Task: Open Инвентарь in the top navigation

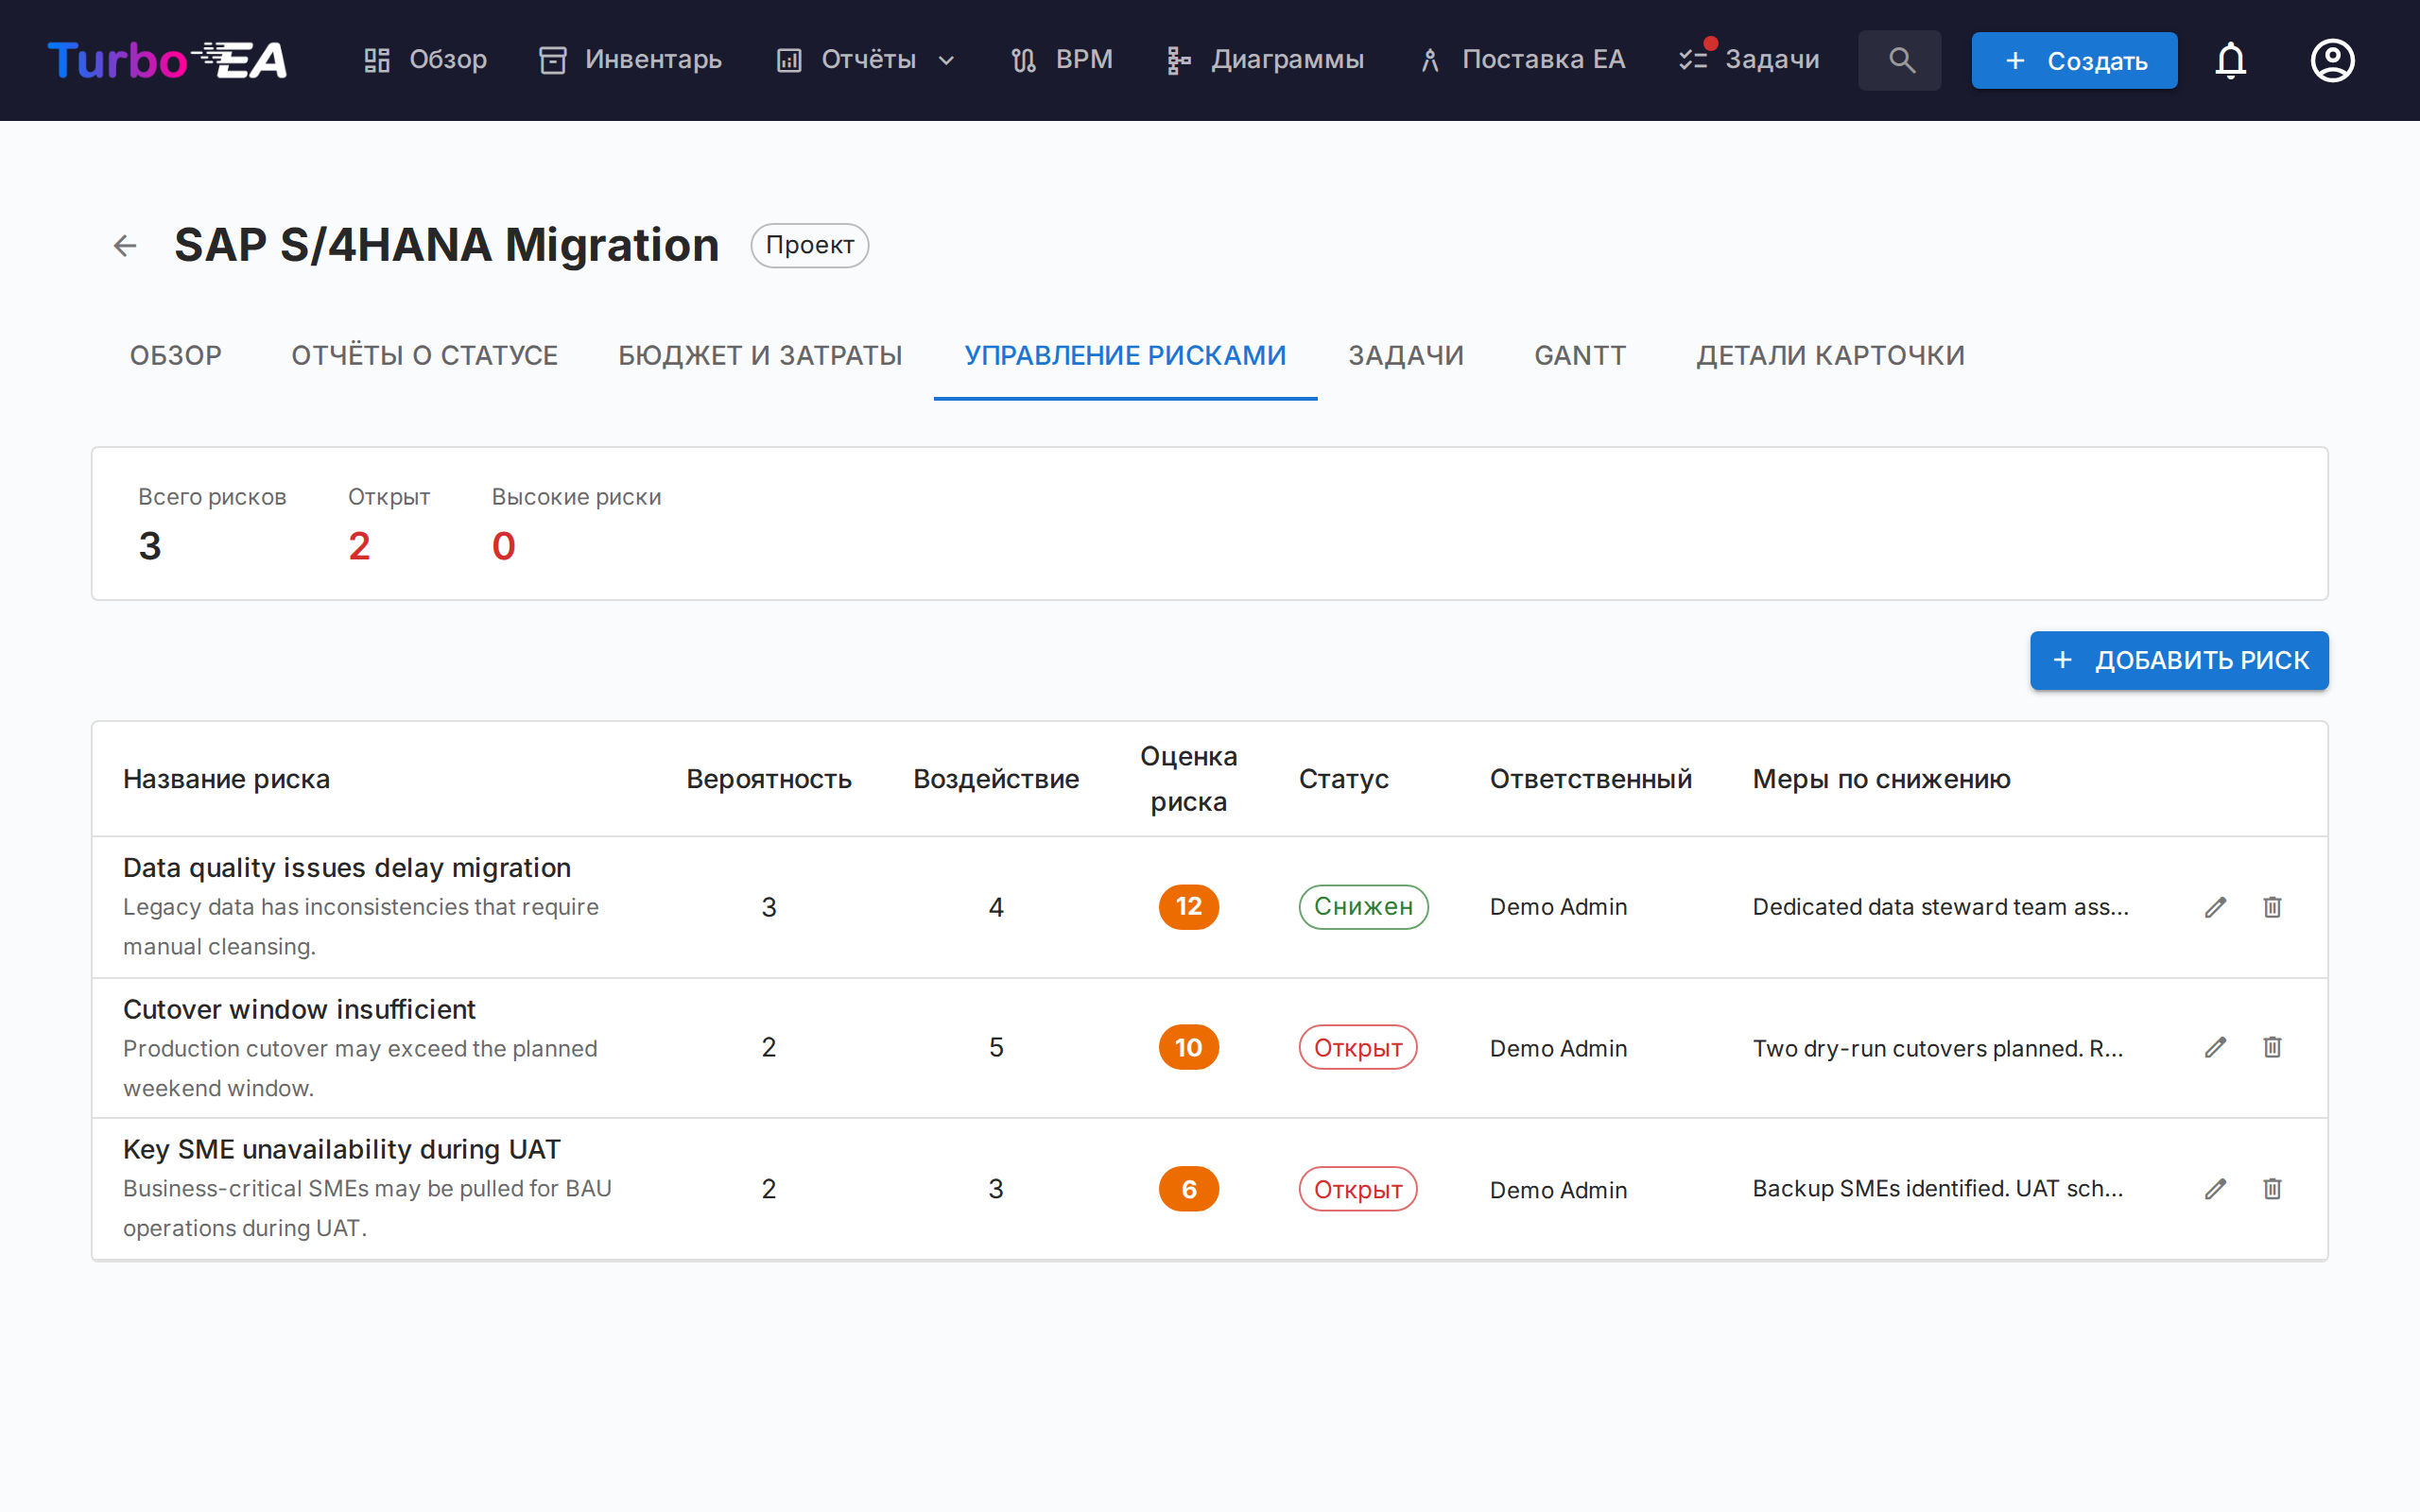Action: pos(630,60)
